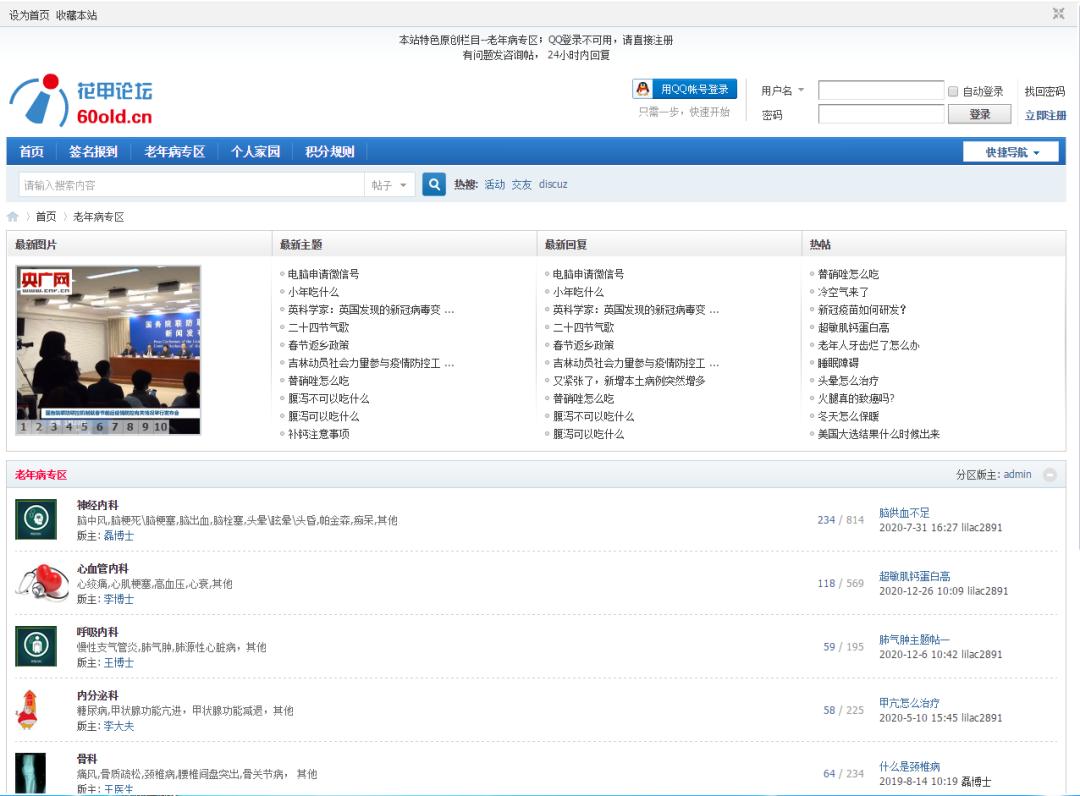
Task: Open latest post 什么是颈椎病
Action: point(910,766)
